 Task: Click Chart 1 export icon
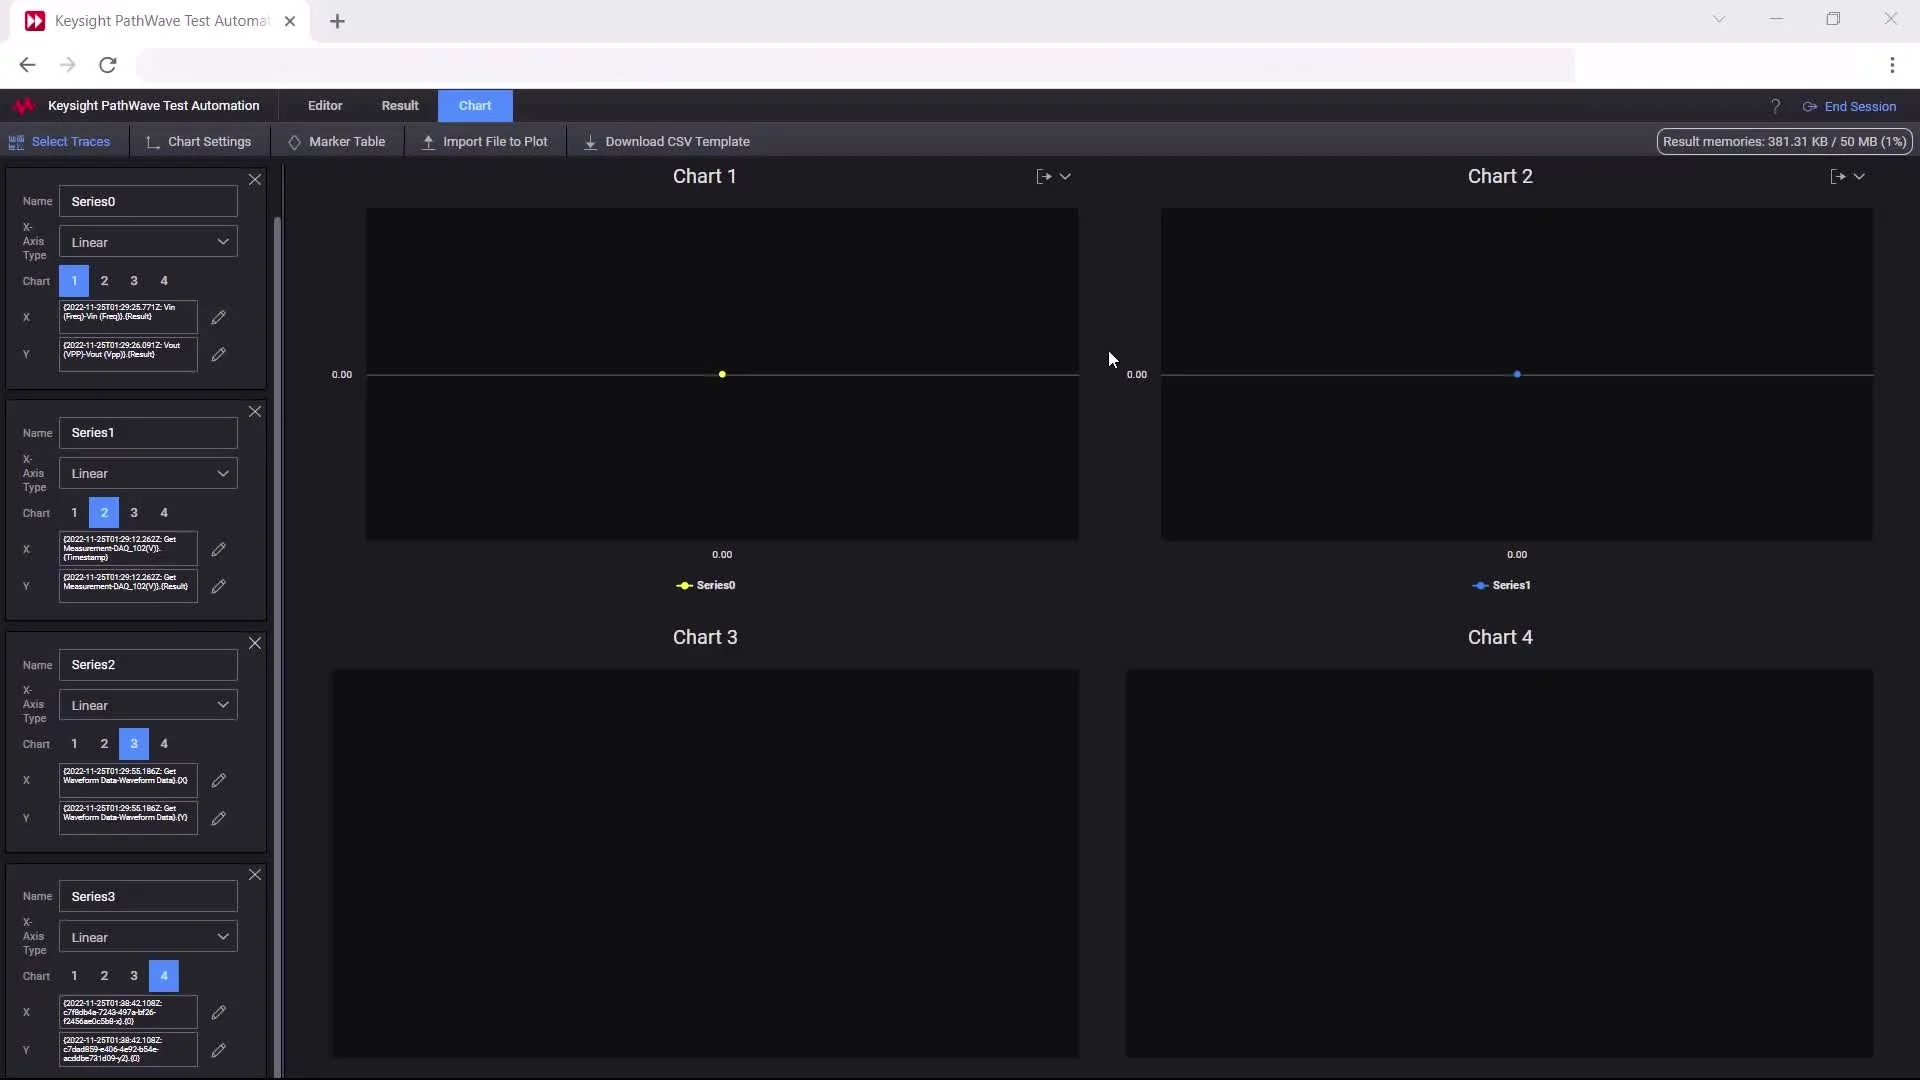click(x=1044, y=176)
